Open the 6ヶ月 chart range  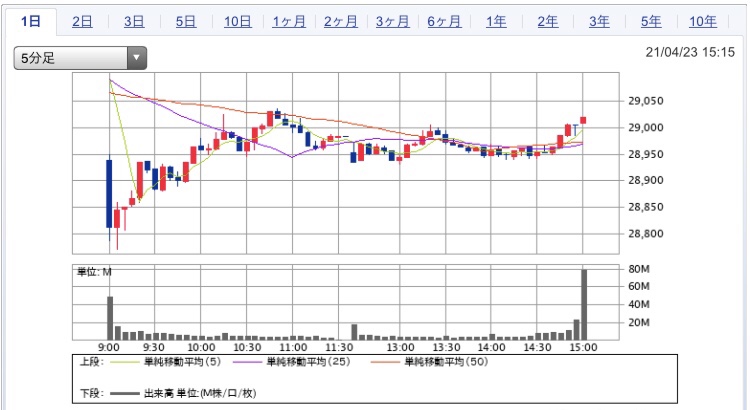tap(444, 22)
